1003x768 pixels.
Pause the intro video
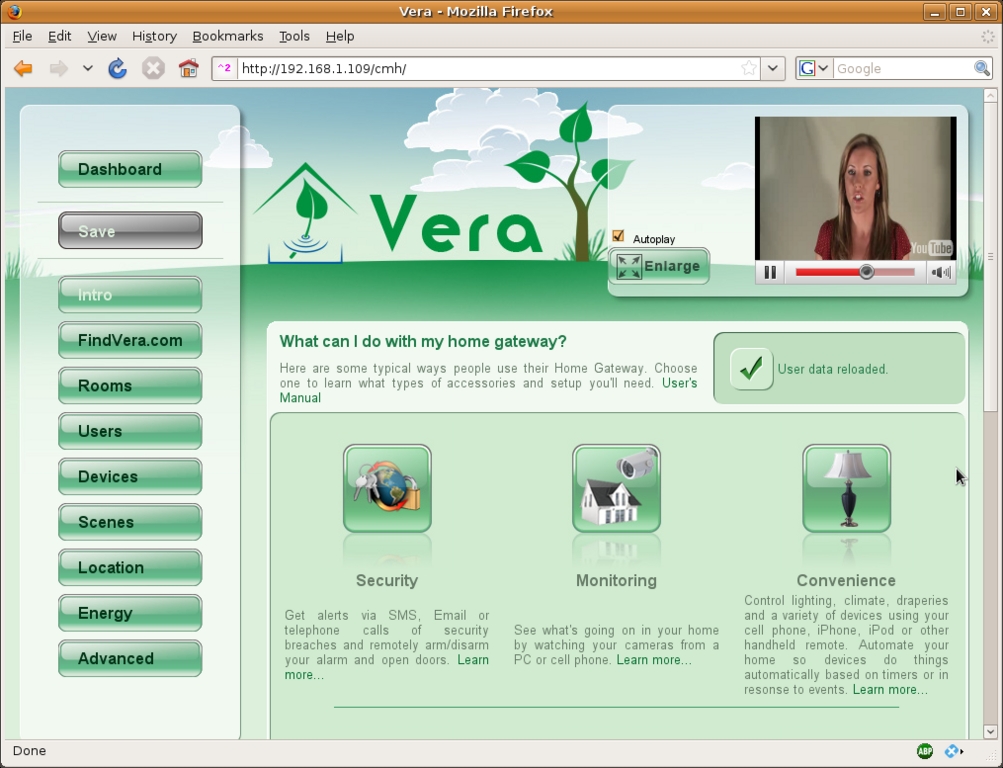(x=770, y=272)
